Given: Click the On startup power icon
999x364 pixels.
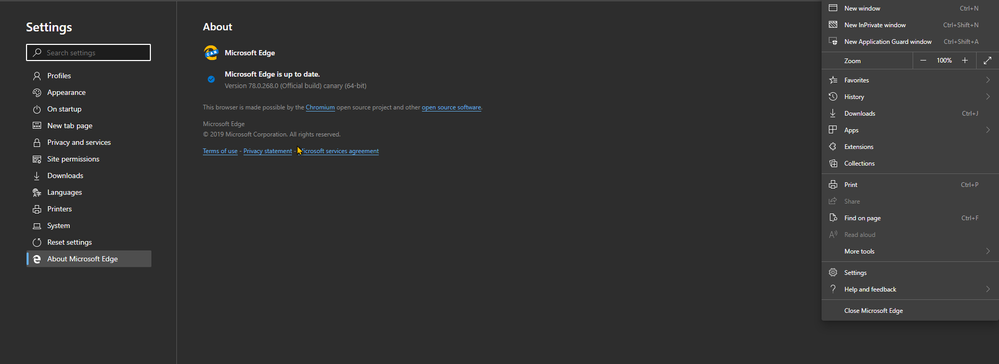Looking at the screenshot, I should (x=36, y=109).
